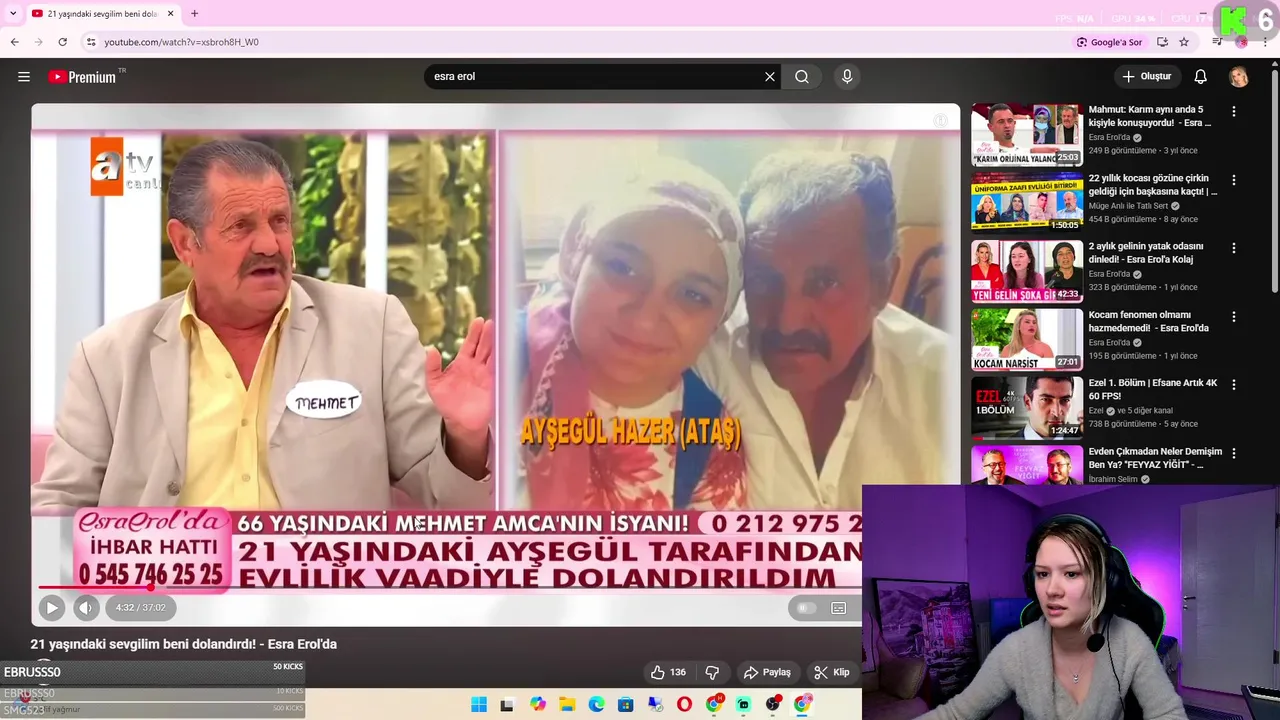Toggle subtitles in the video player
Image resolution: width=1280 pixels, height=720 pixels.
click(x=839, y=608)
